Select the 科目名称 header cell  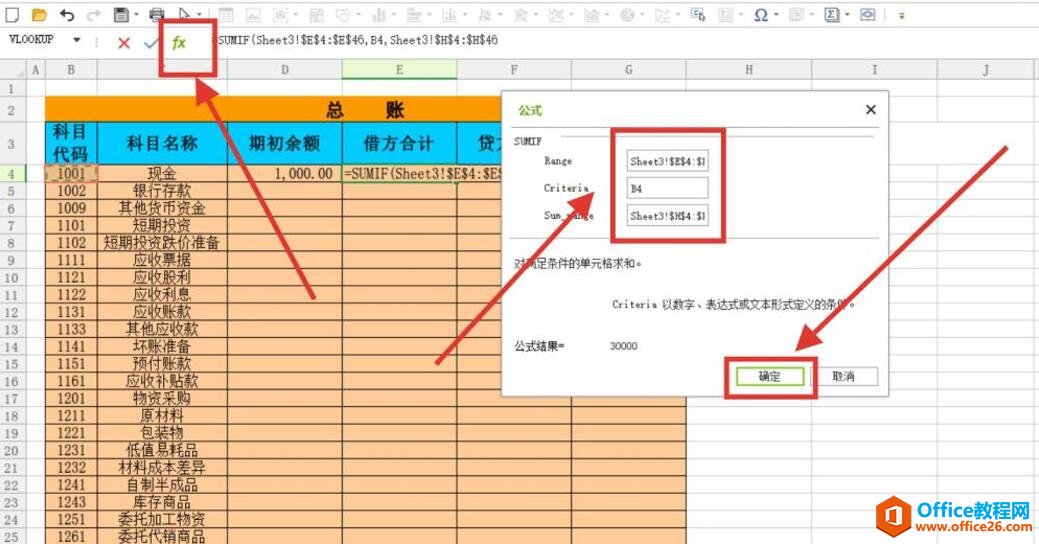(x=162, y=143)
